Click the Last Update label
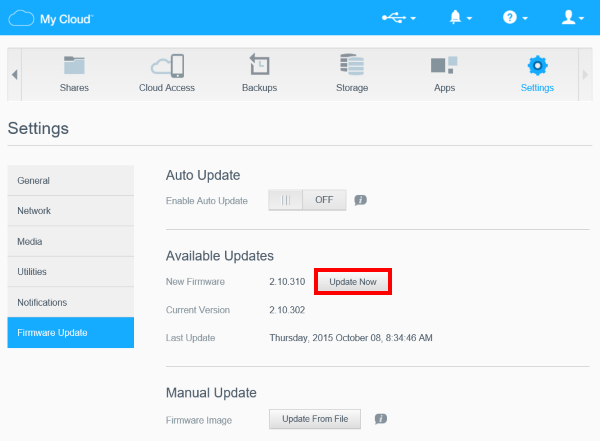Image resolution: width=600 pixels, height=441 pixels. pos(191,338)
